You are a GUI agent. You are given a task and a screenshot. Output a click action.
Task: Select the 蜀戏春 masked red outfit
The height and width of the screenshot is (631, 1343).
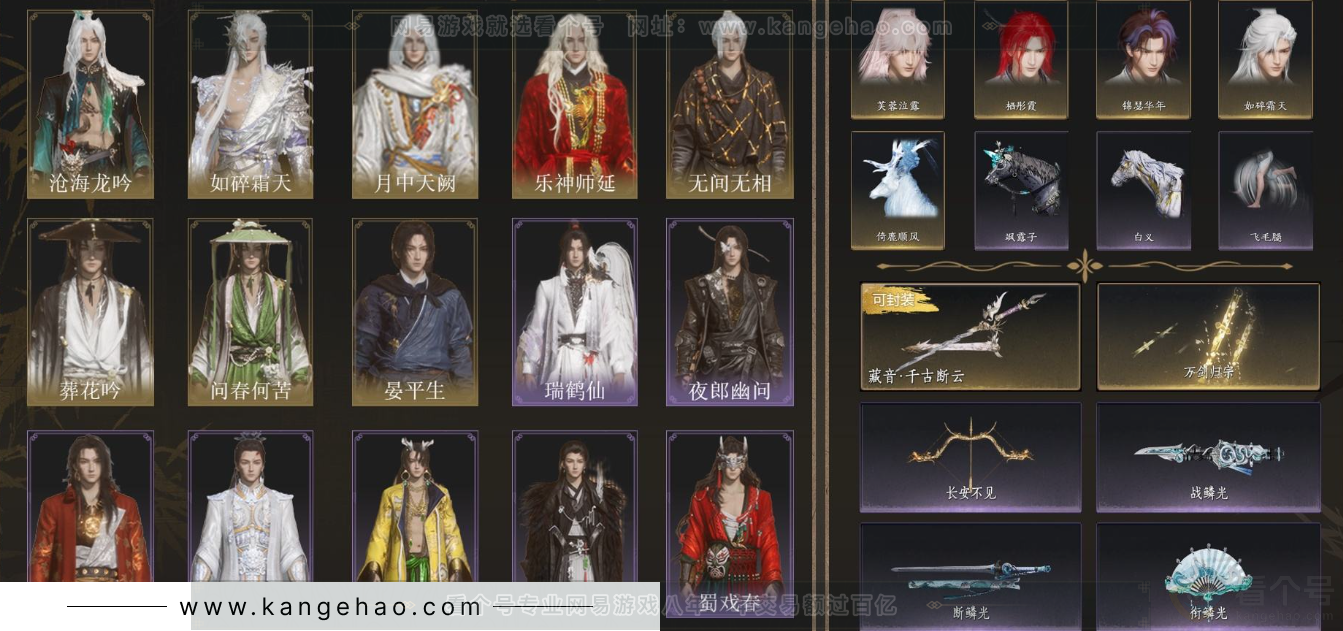point(730,520)
